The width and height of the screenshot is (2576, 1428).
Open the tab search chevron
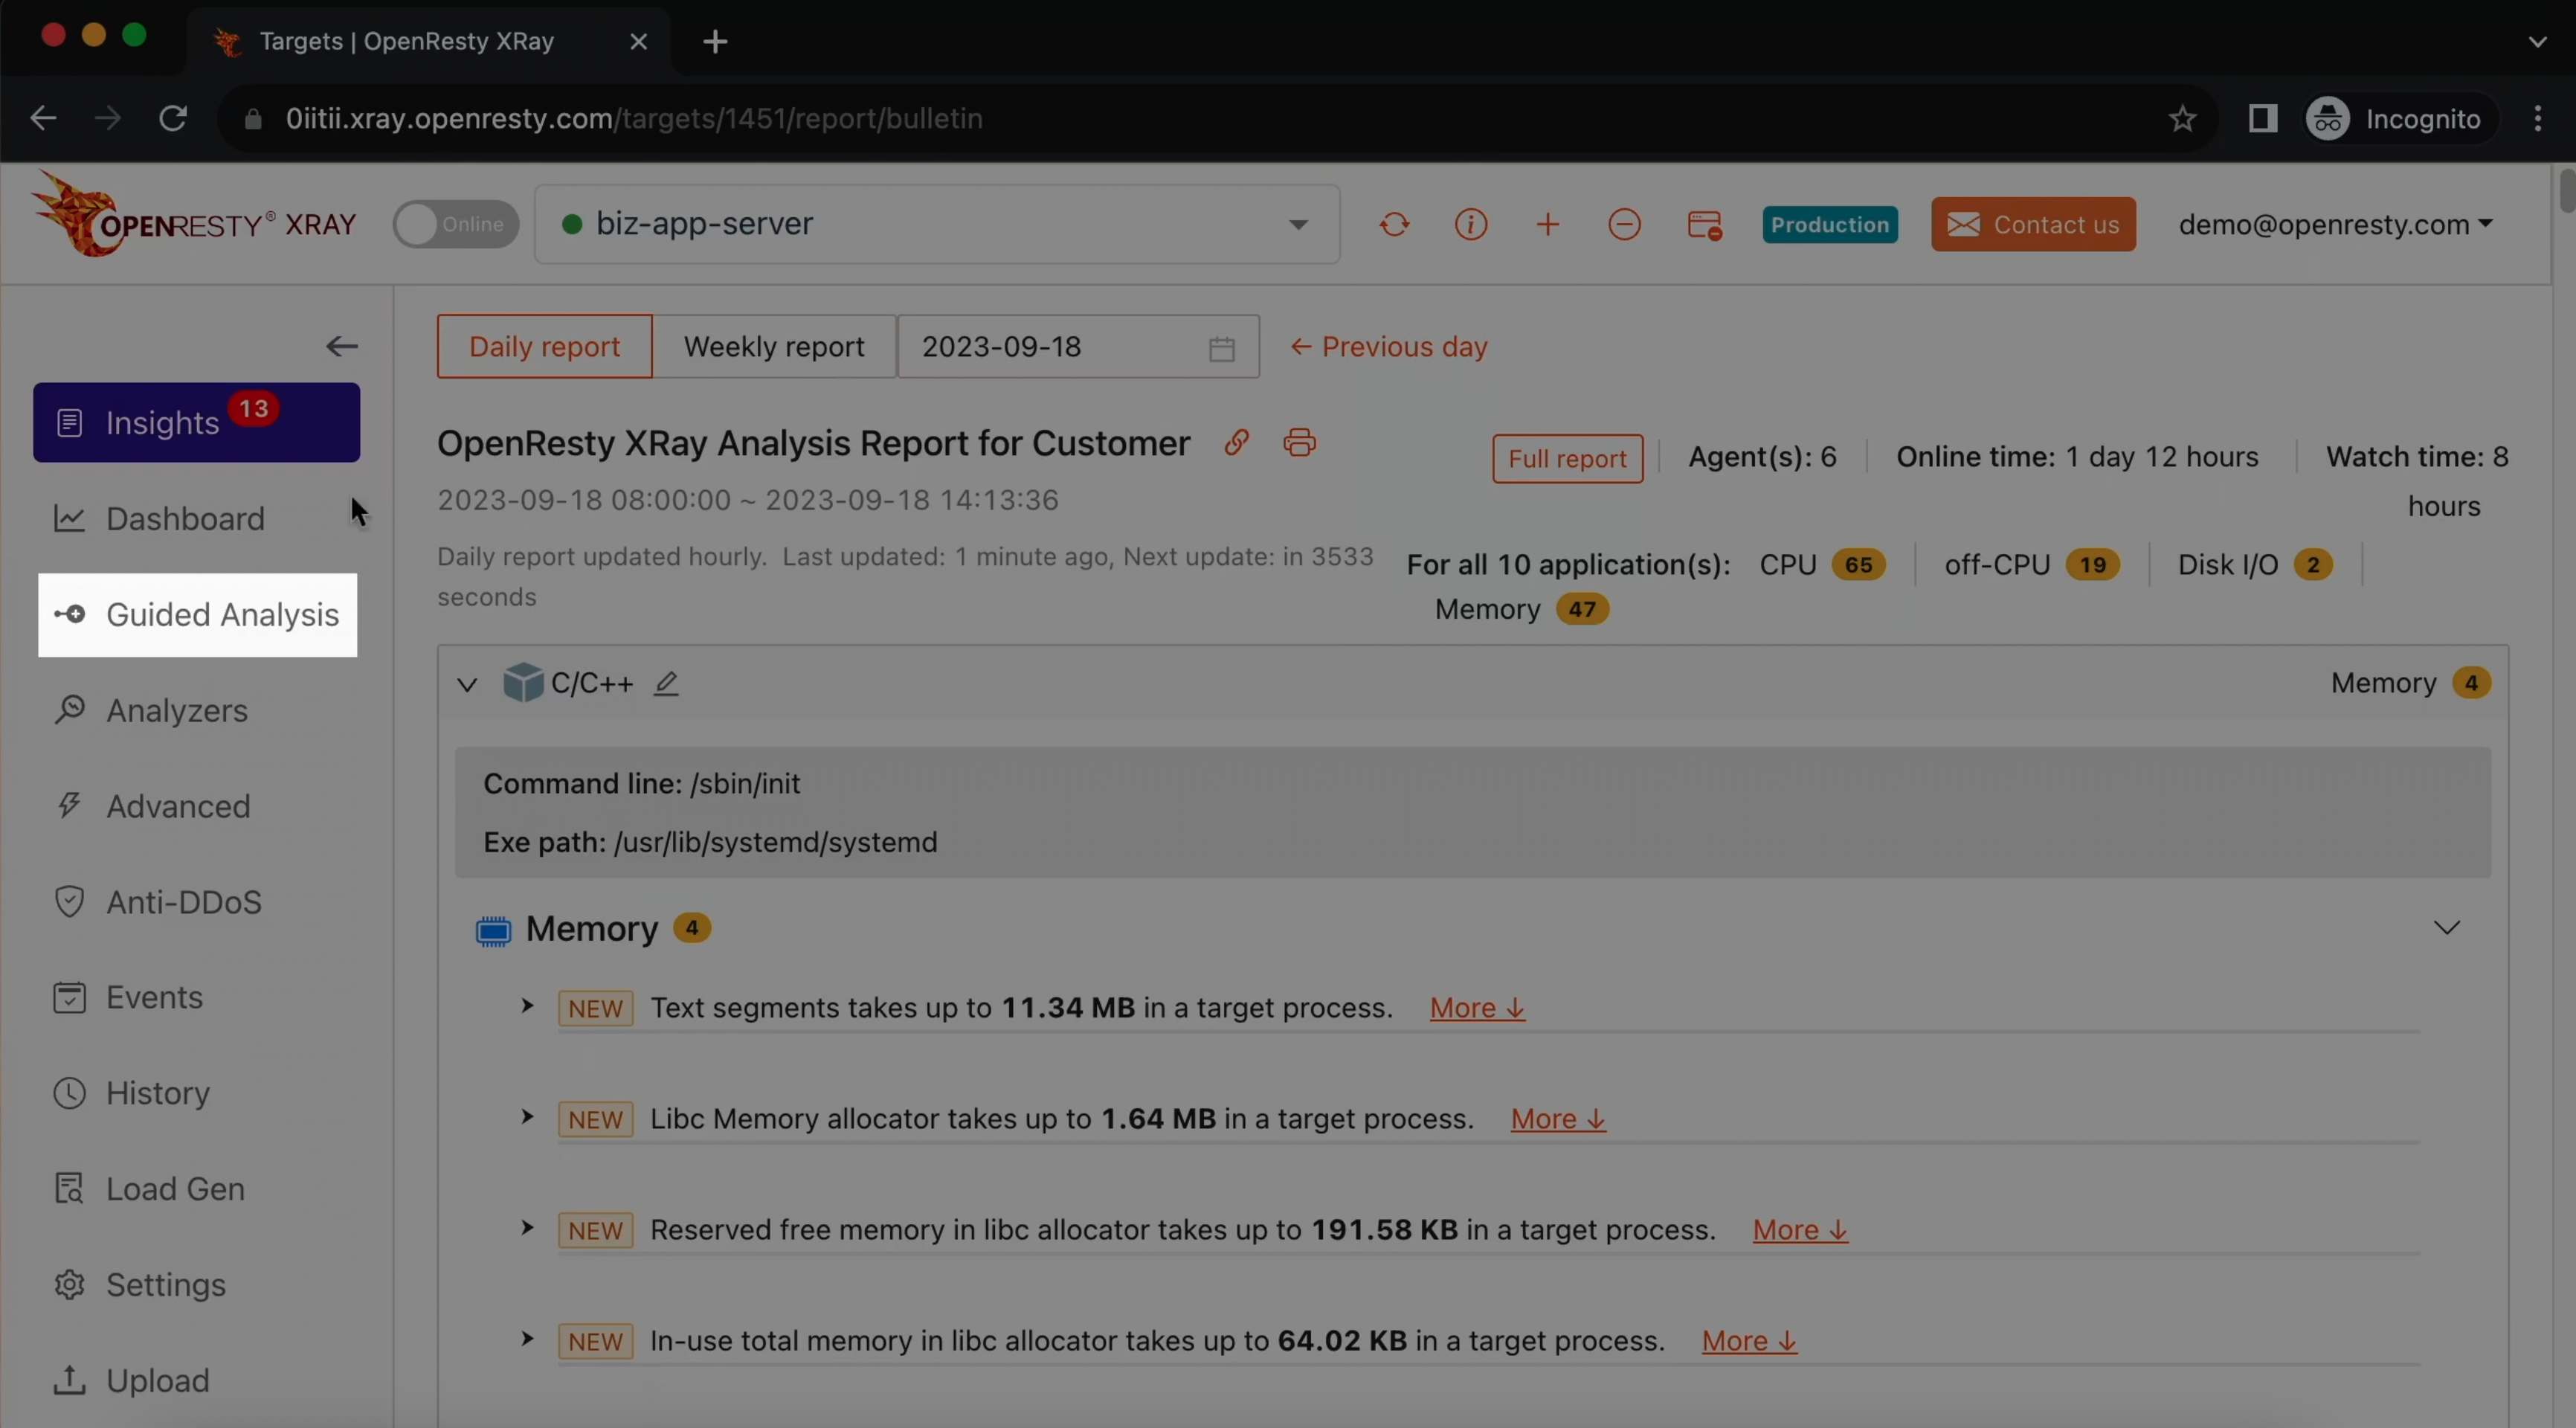click(2538, 41)
